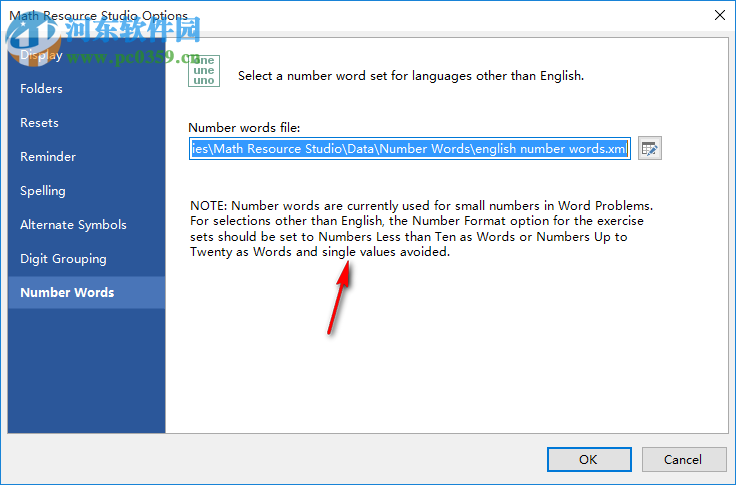Click the 'Select a number word set' description
This screenshot has height=485, width=736.
click(411, 76)
